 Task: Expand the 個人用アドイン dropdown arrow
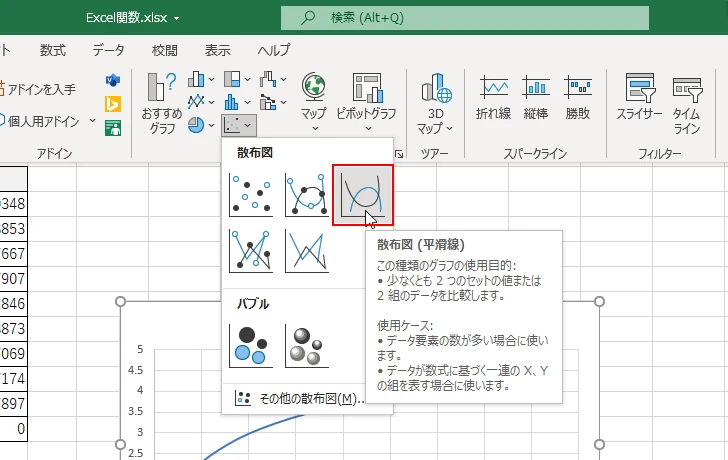click(92, 121)
